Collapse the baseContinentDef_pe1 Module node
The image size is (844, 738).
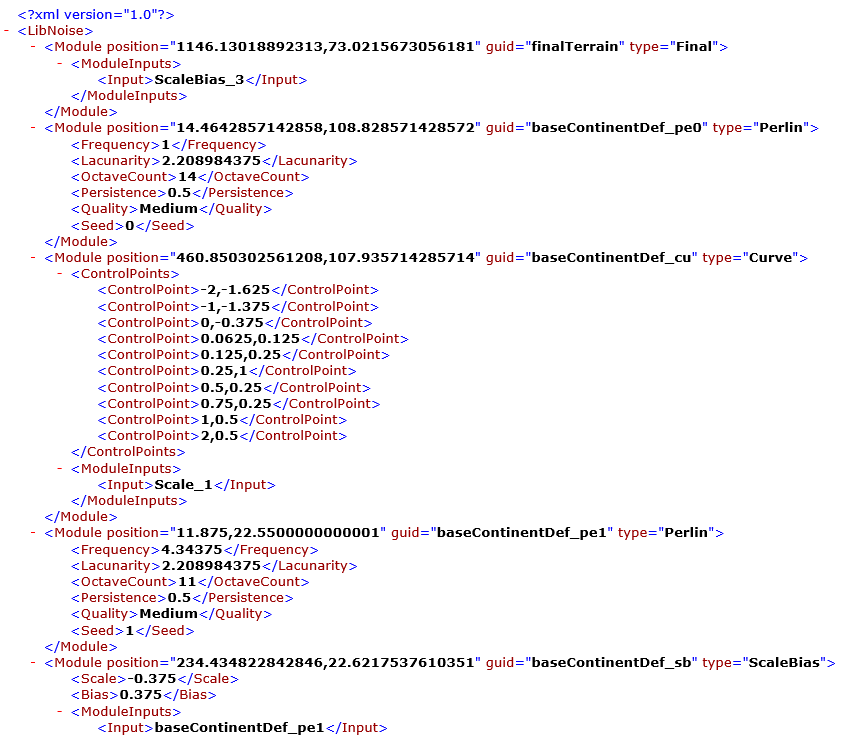33,533
